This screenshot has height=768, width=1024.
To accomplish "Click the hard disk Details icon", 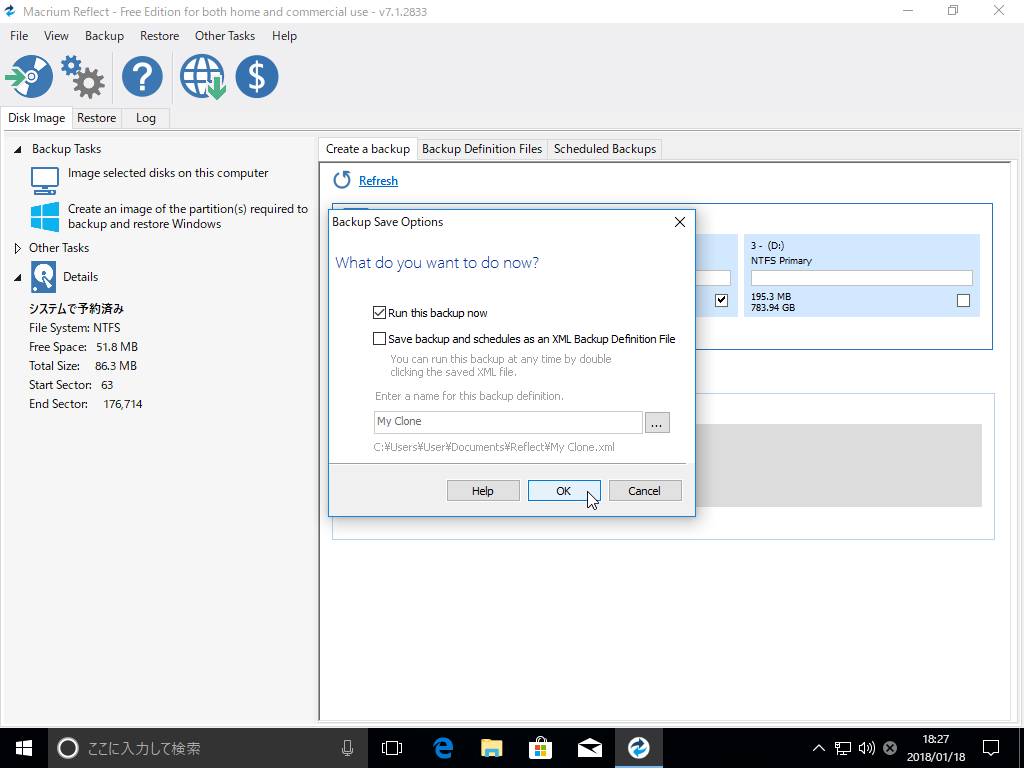I will (x=44, y=277).
